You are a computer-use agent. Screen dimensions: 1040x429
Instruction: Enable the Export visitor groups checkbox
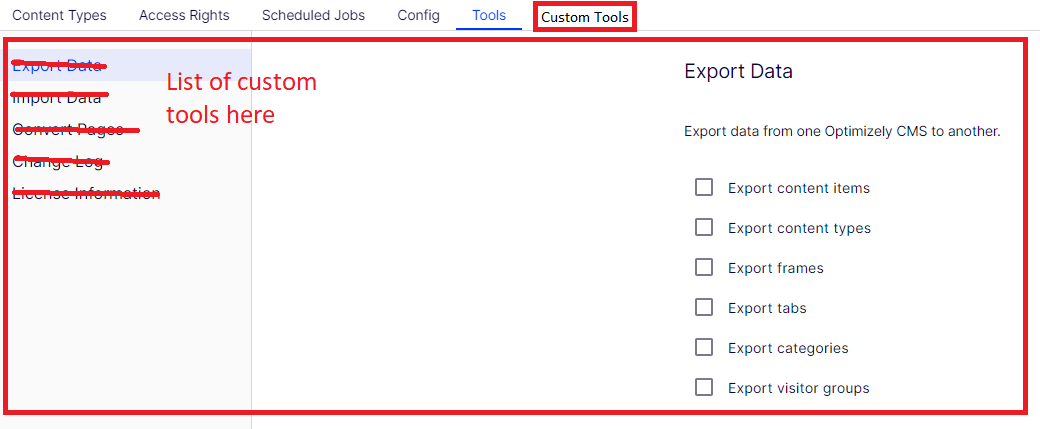704,387
